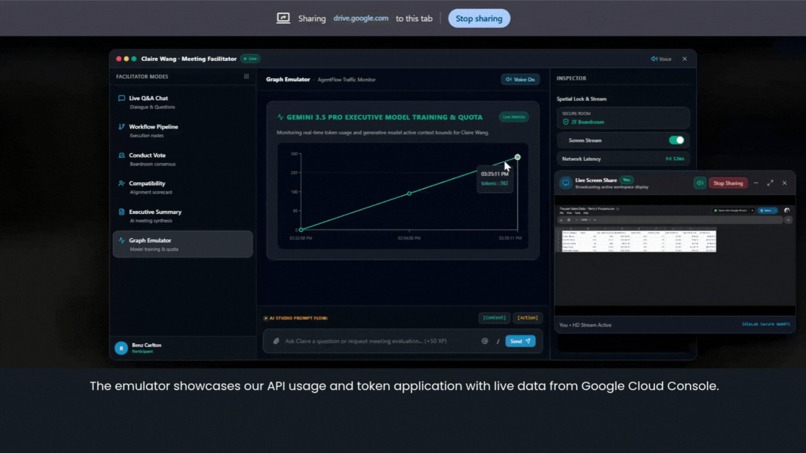Click the Compatibility person icon

(x=121, y=184)
